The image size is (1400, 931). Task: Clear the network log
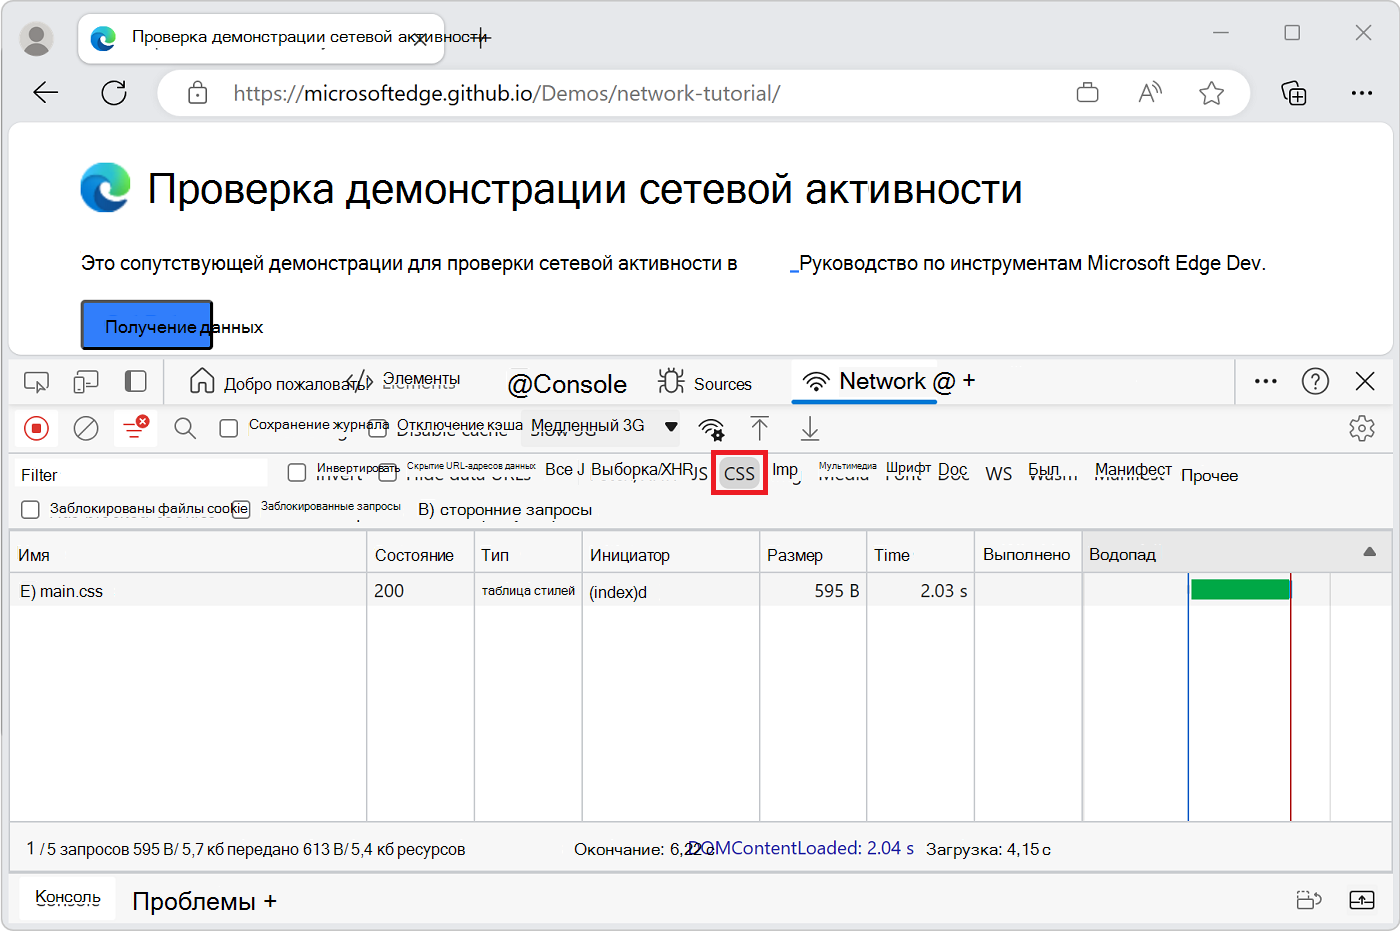pyautogui.click(x=85, y=428)
